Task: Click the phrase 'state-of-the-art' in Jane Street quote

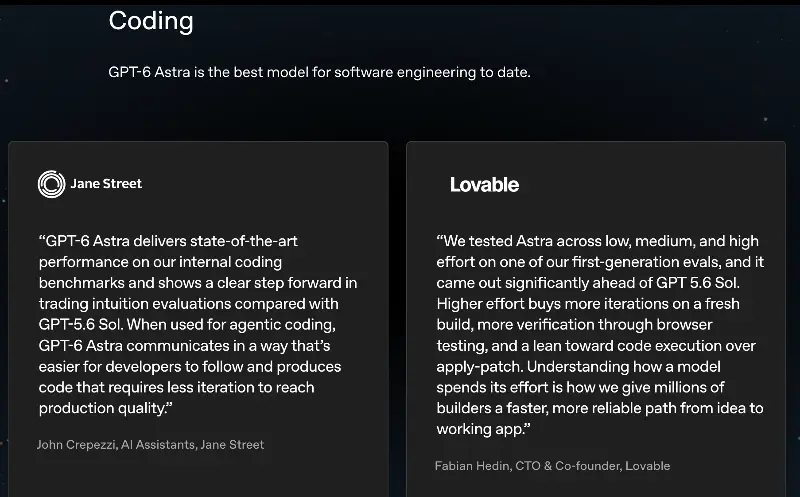Action: 237,241
